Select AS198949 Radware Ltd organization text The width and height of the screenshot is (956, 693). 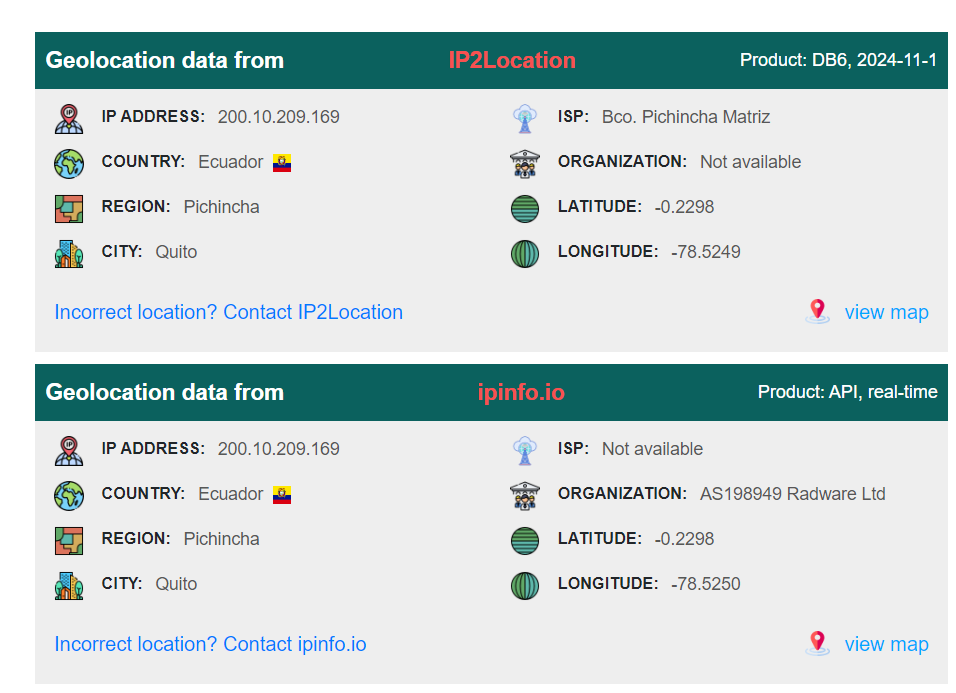pyautogui.click(x=793, y=494)
